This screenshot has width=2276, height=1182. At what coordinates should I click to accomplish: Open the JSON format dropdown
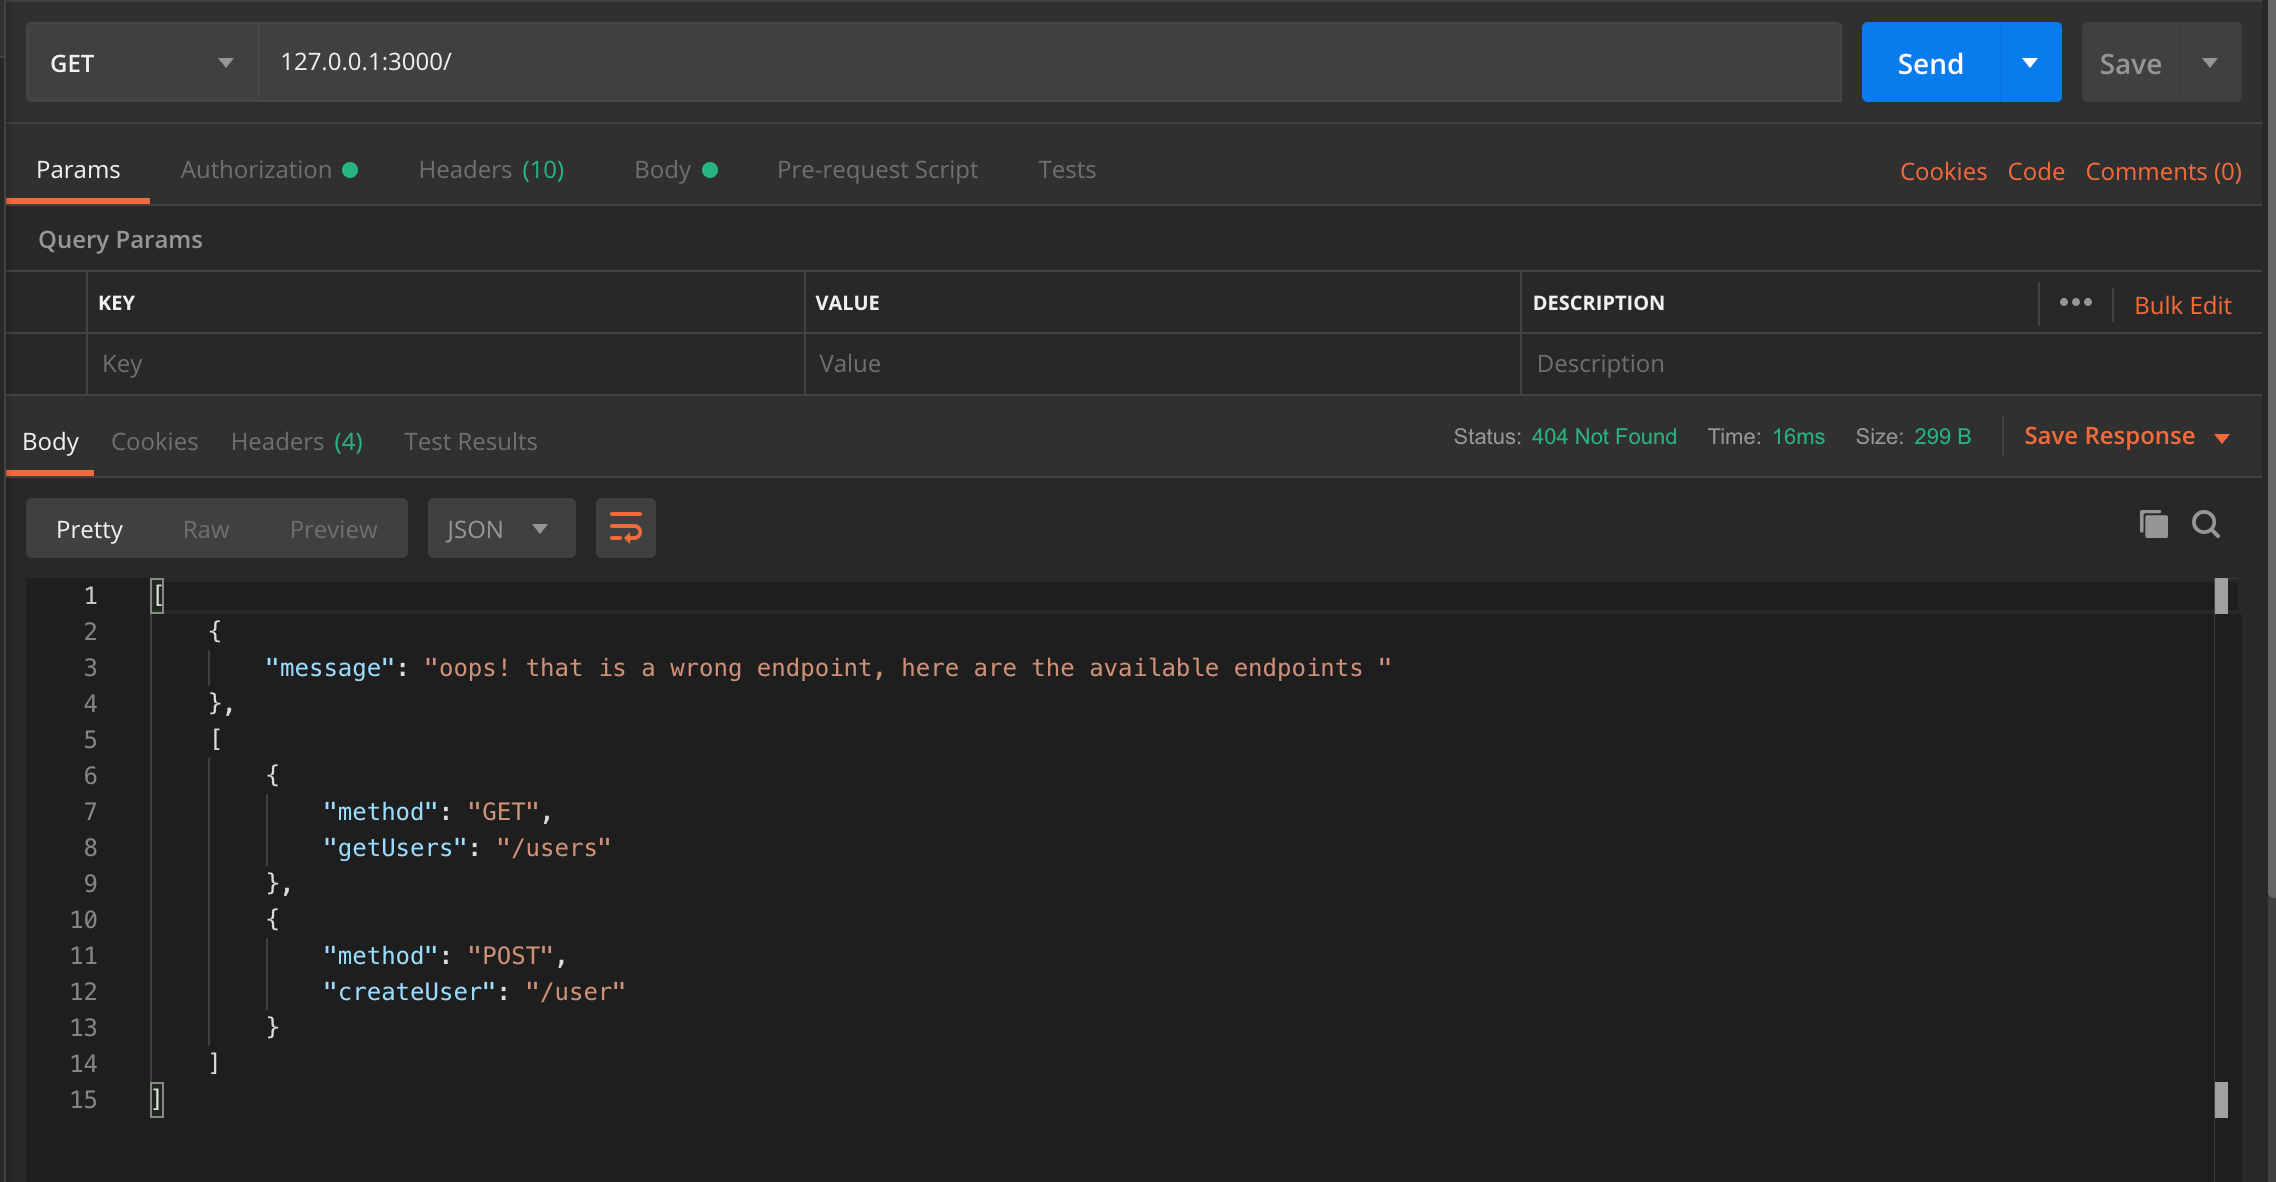pyautogui.click(x=501, y=528)
